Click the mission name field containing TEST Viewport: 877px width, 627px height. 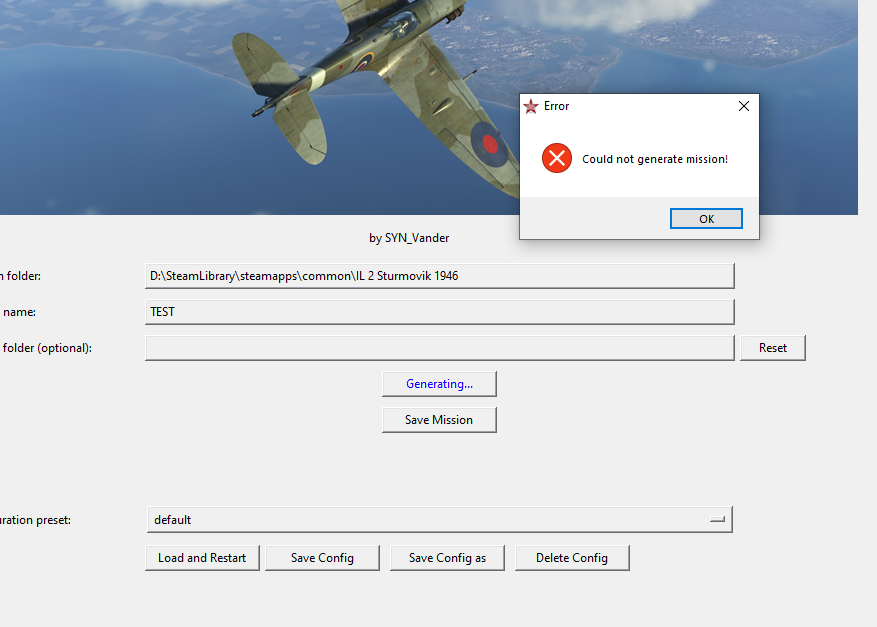coord(440,312)
